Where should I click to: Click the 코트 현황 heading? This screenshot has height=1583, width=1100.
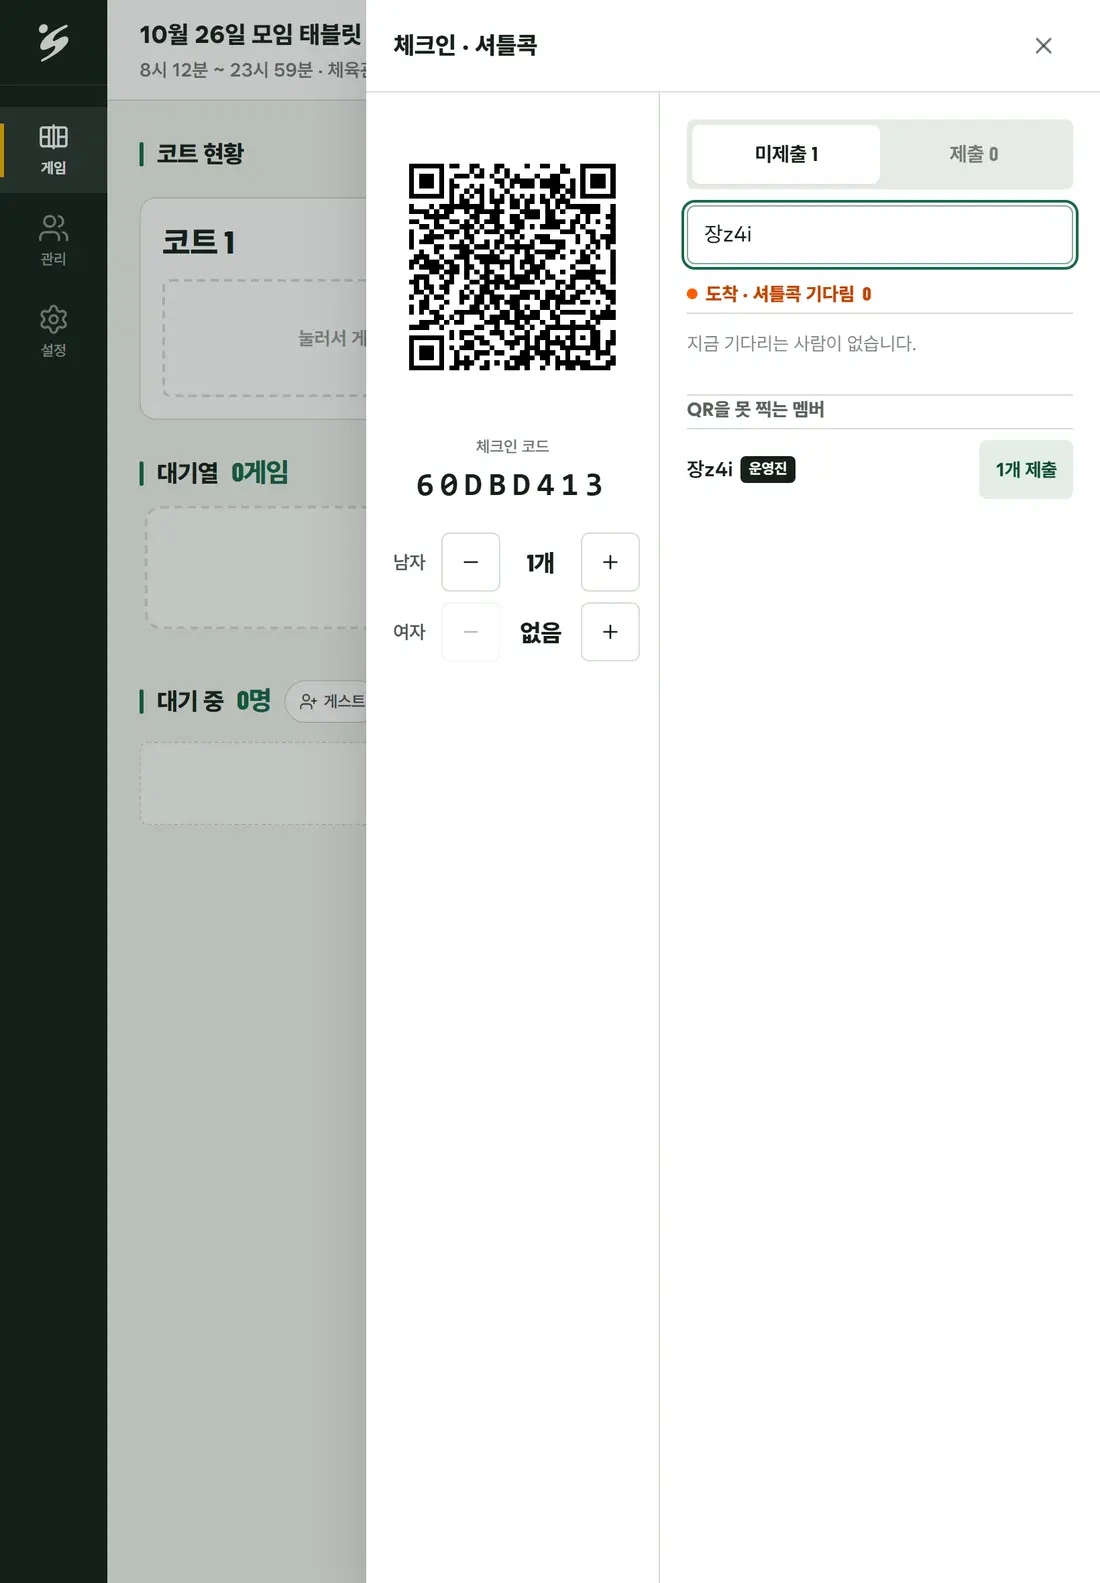(200, 153)
